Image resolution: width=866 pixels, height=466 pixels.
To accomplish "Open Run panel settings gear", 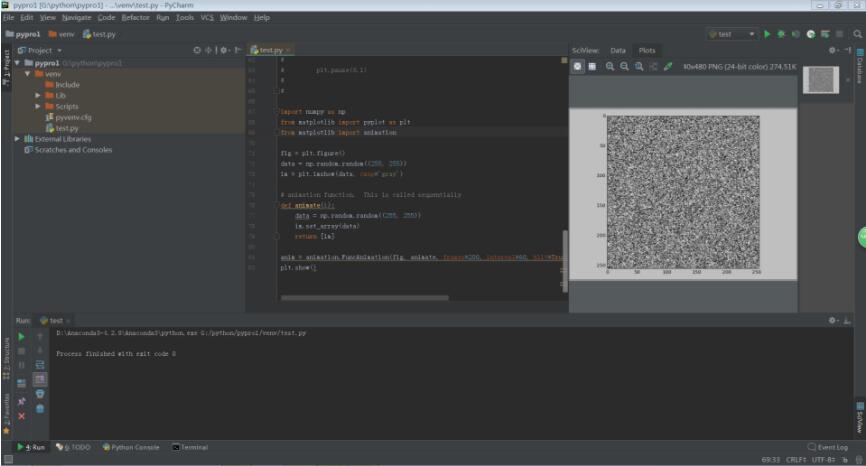I will 833,320.
